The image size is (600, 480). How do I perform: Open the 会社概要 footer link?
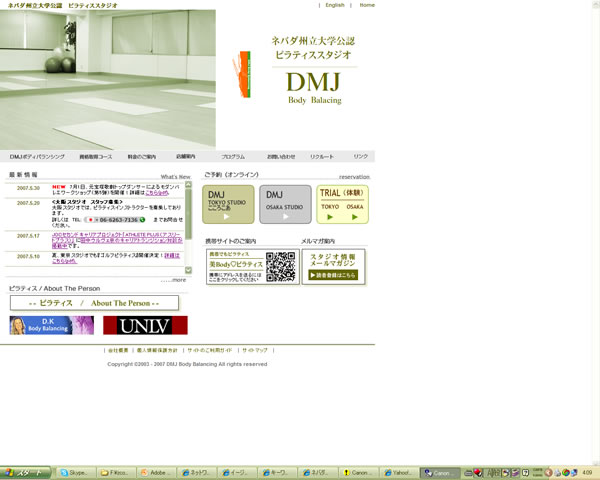tap(118, 350)
